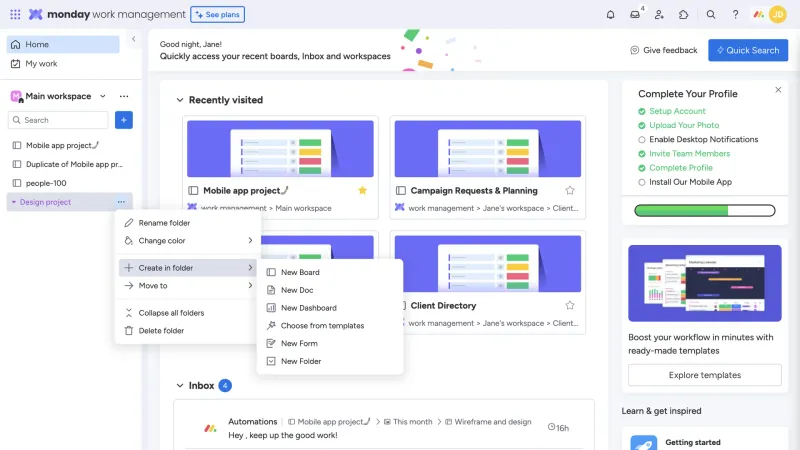Click the profile completion progress bar
The width and height of the screenshot is (800, 450).
(x=705, y=210)
